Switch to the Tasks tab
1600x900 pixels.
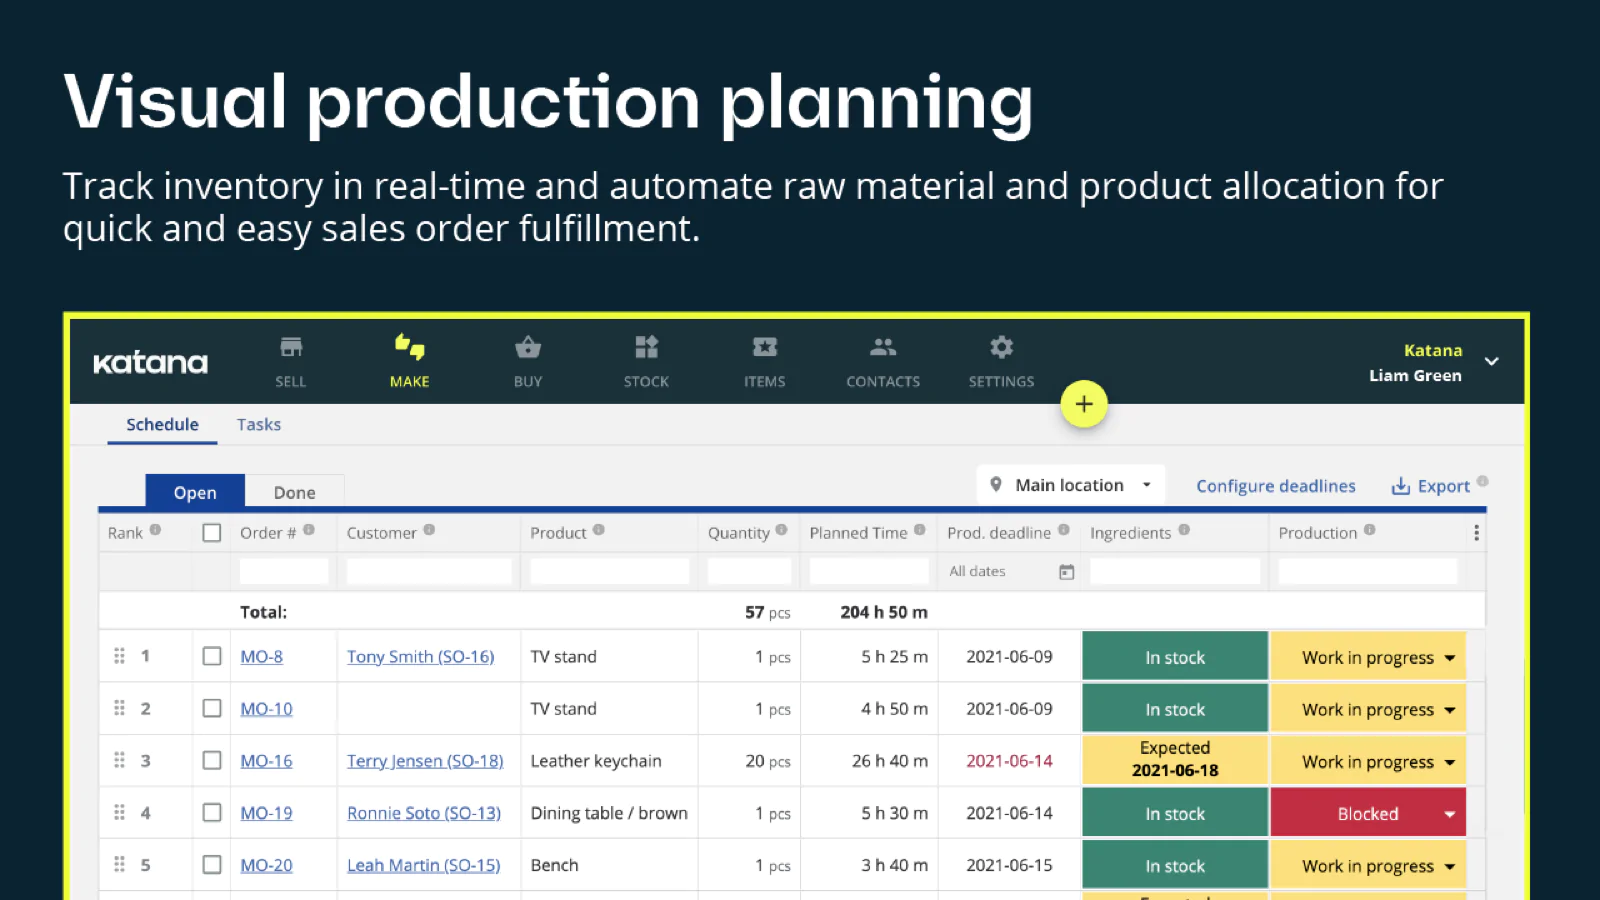[259, 425]
